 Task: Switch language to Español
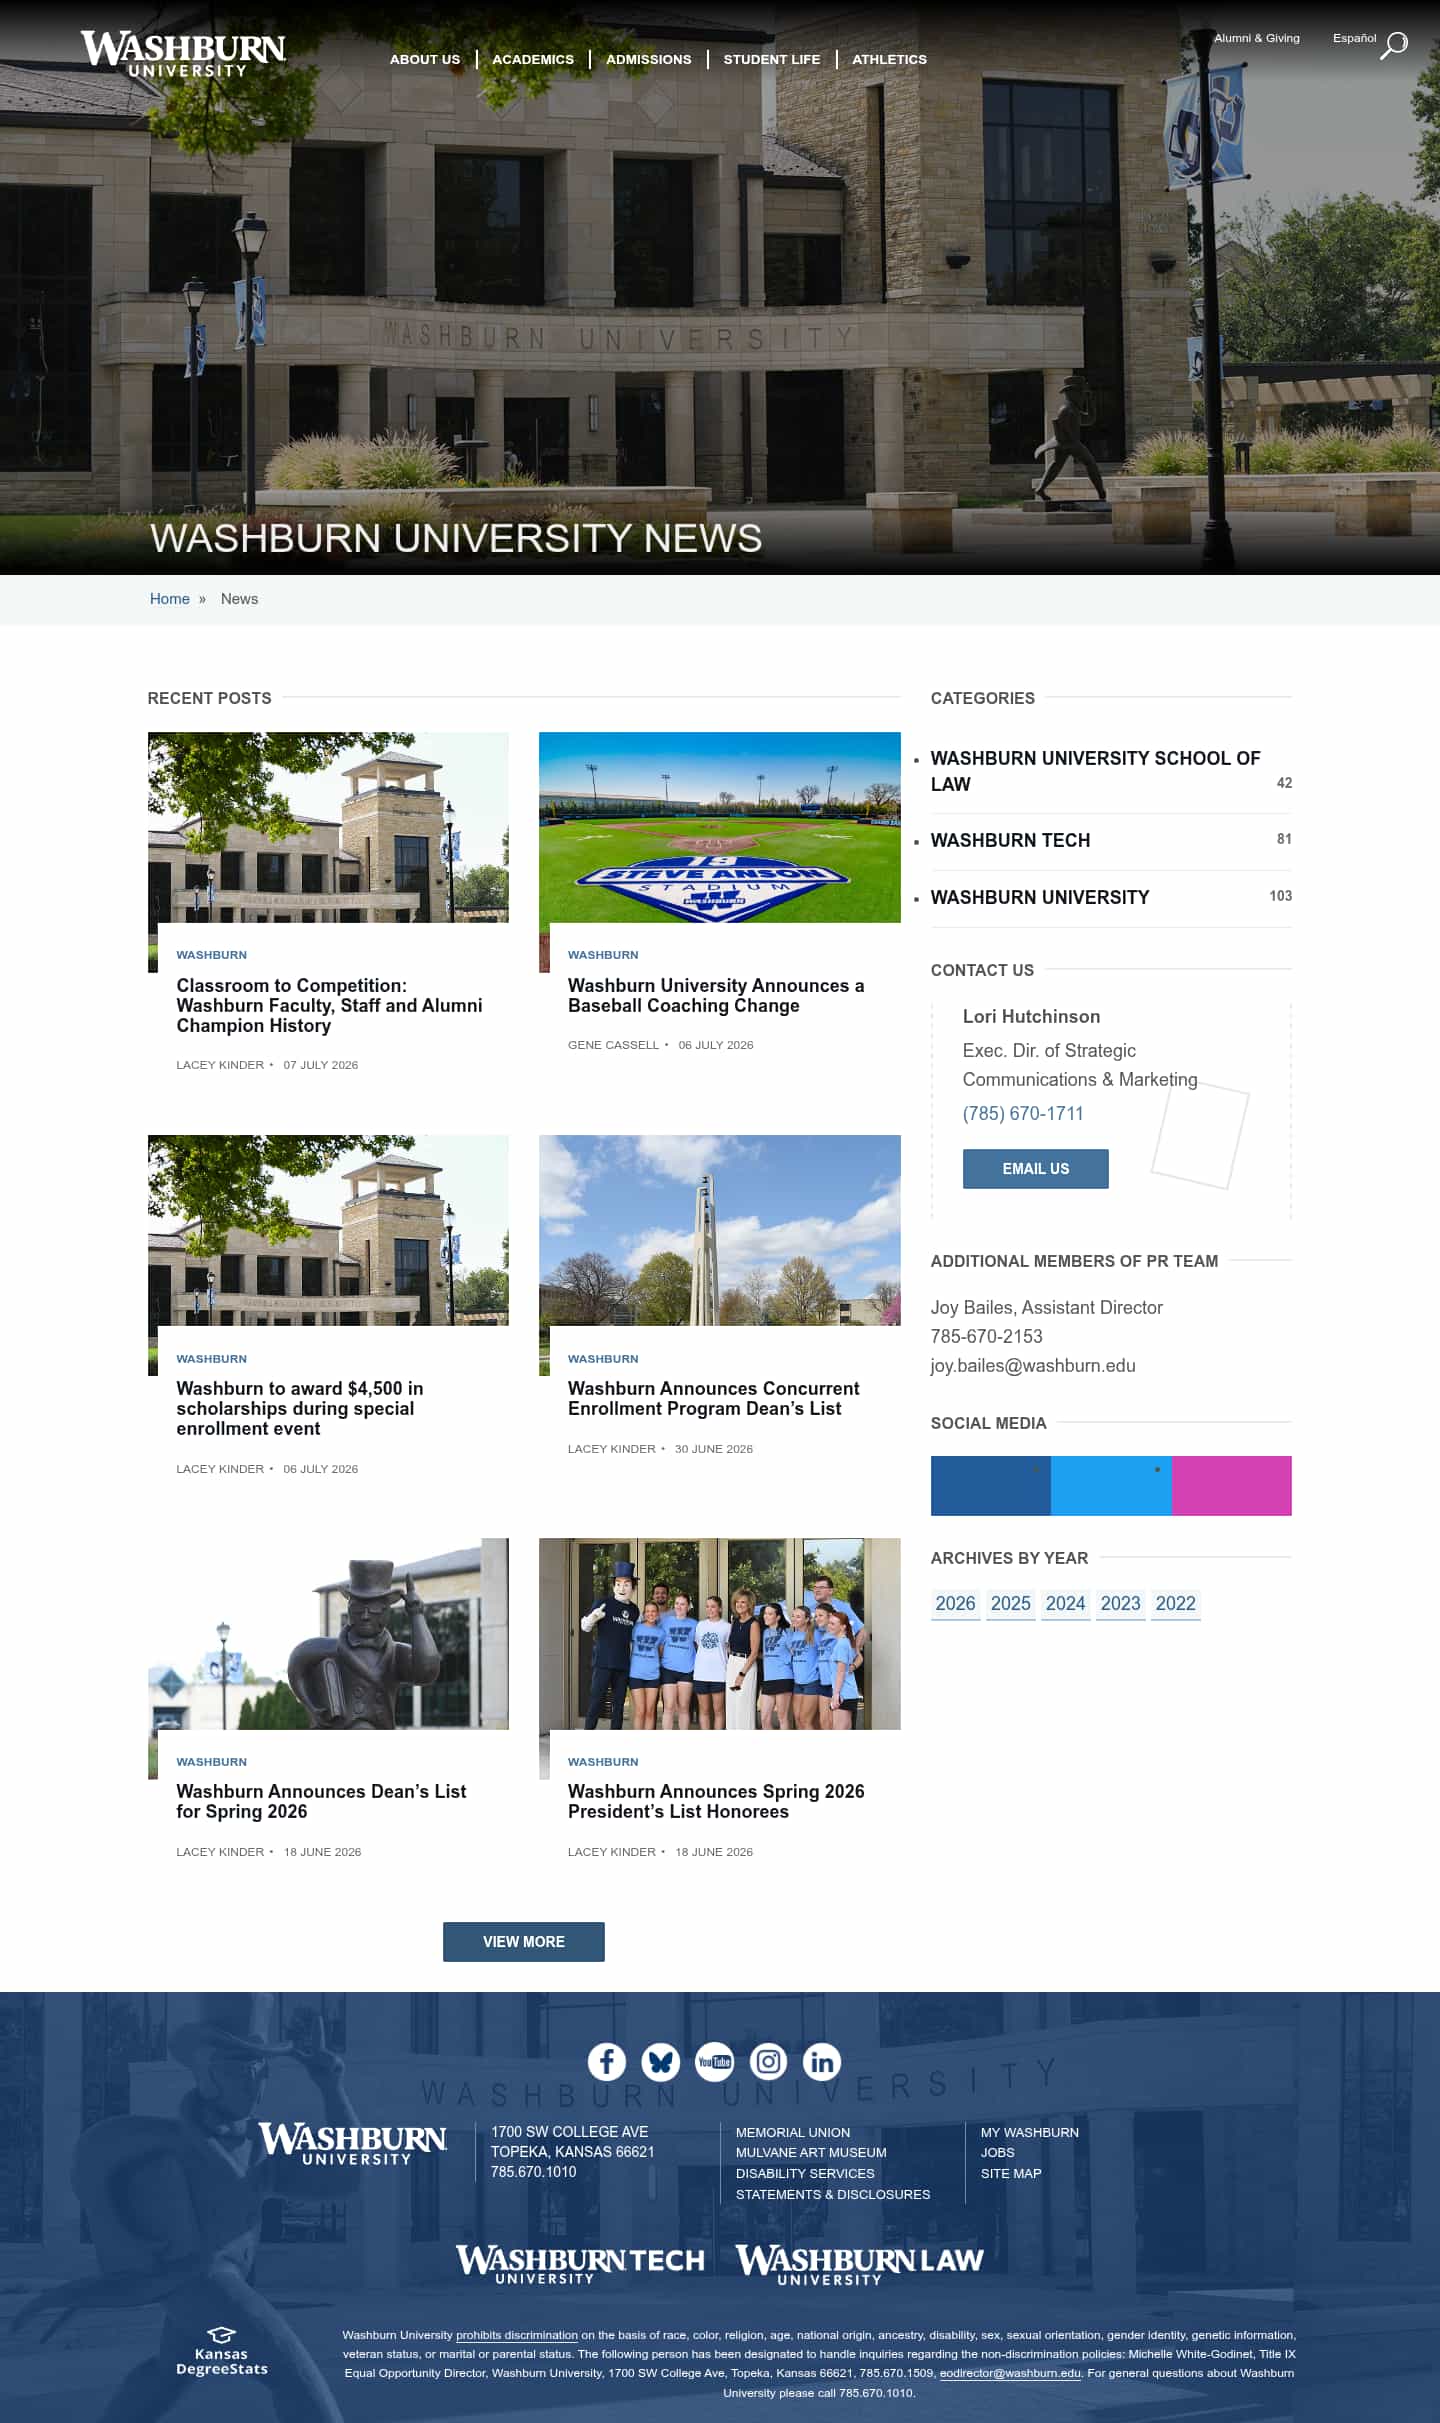[1354, 38]
